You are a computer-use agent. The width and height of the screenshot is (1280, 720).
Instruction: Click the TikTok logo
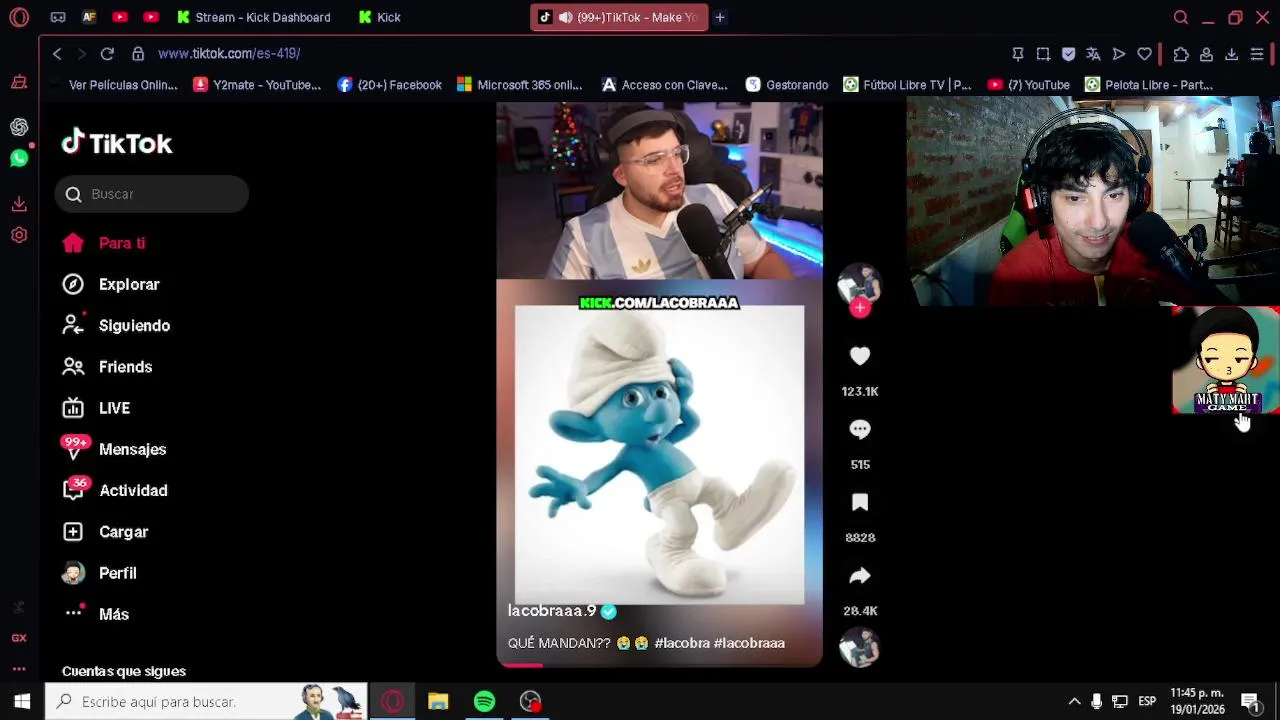117,144
